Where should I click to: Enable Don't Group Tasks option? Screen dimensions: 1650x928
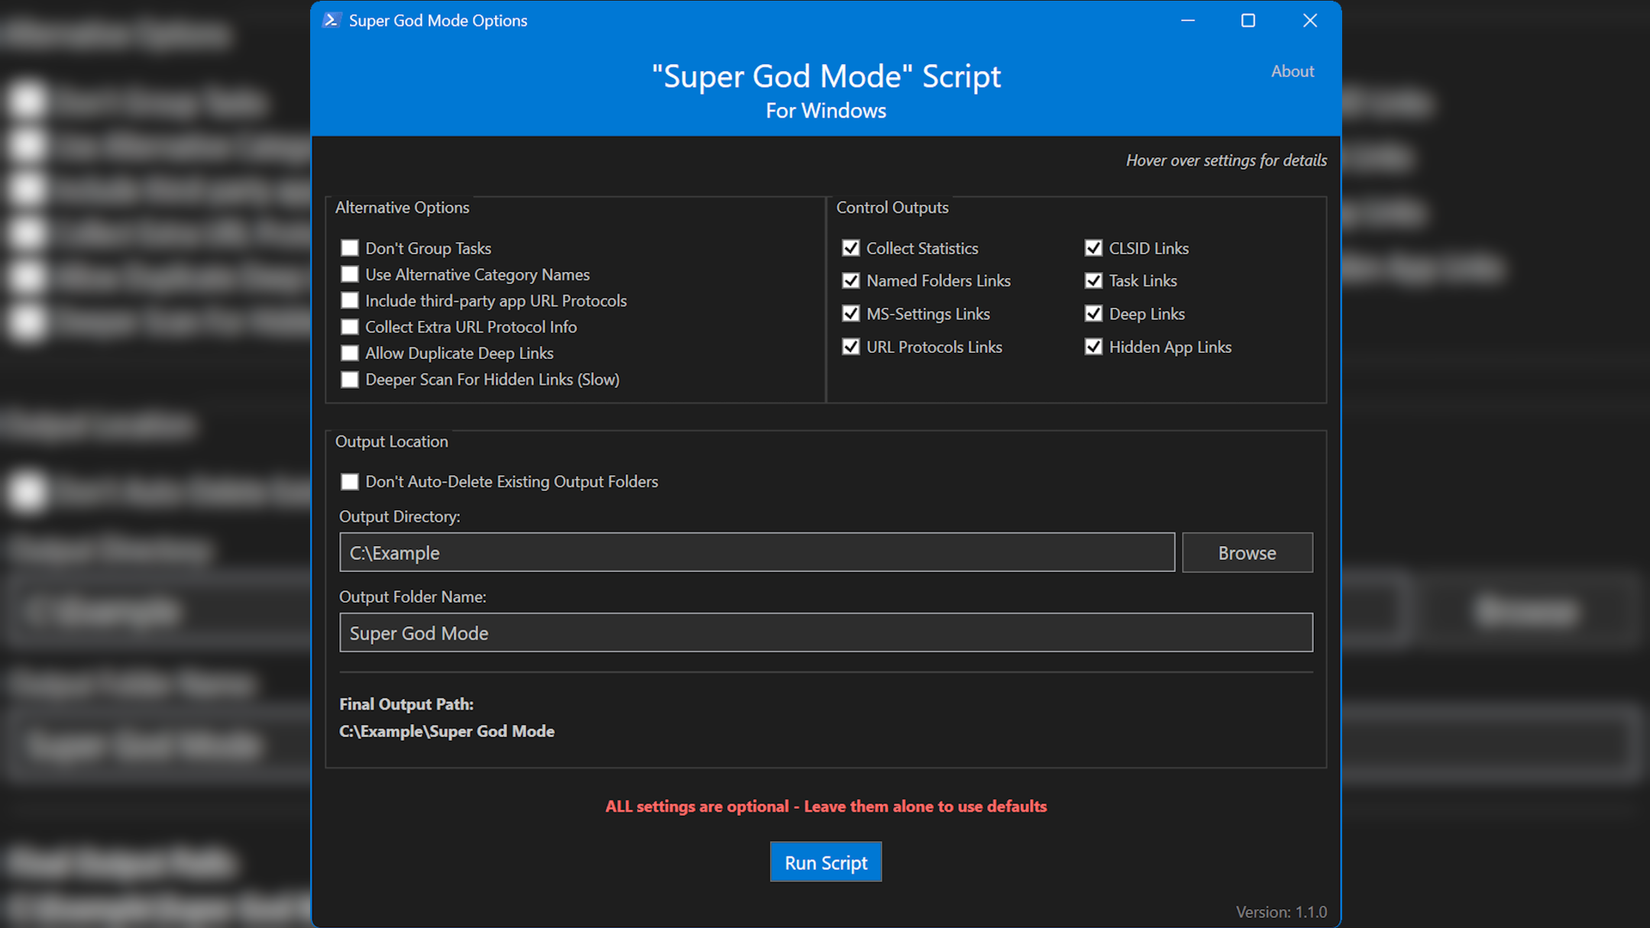point(350,247)
